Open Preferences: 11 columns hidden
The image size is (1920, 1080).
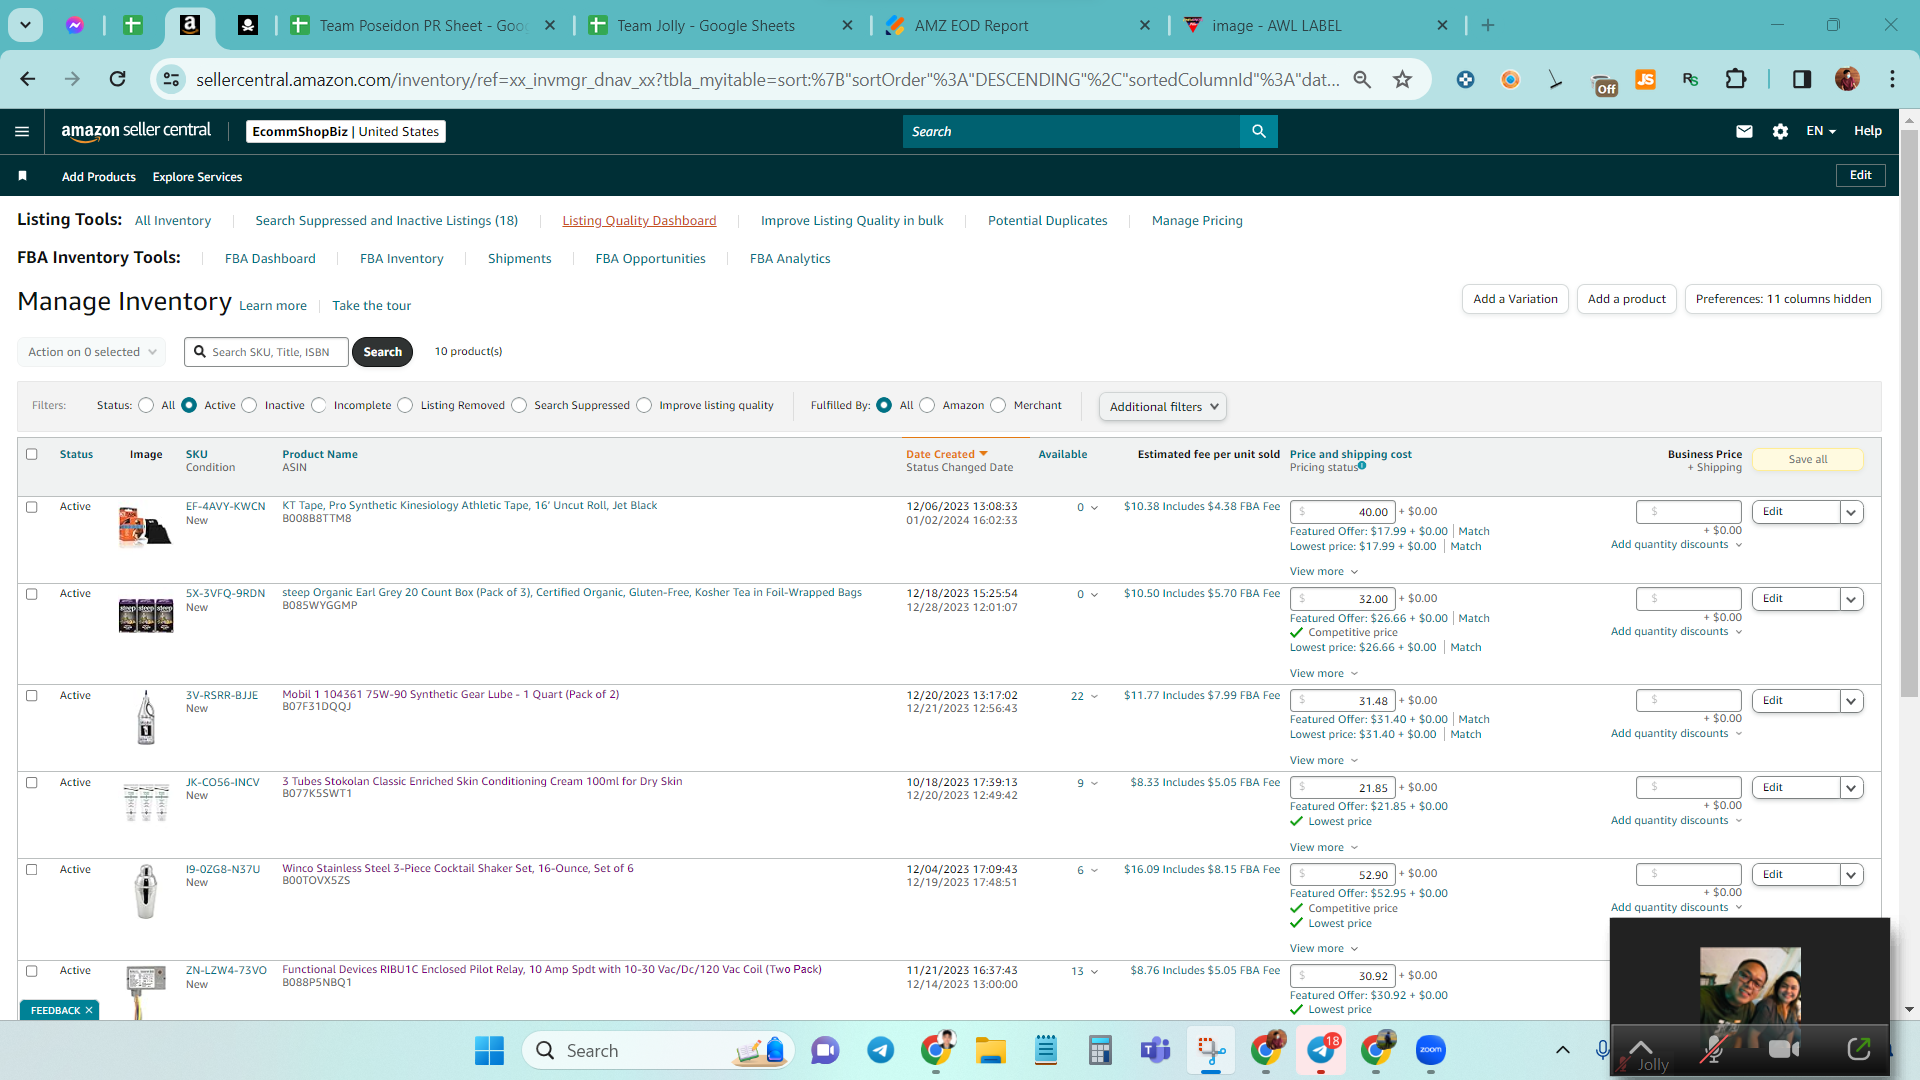click(x=1783, y=299)
